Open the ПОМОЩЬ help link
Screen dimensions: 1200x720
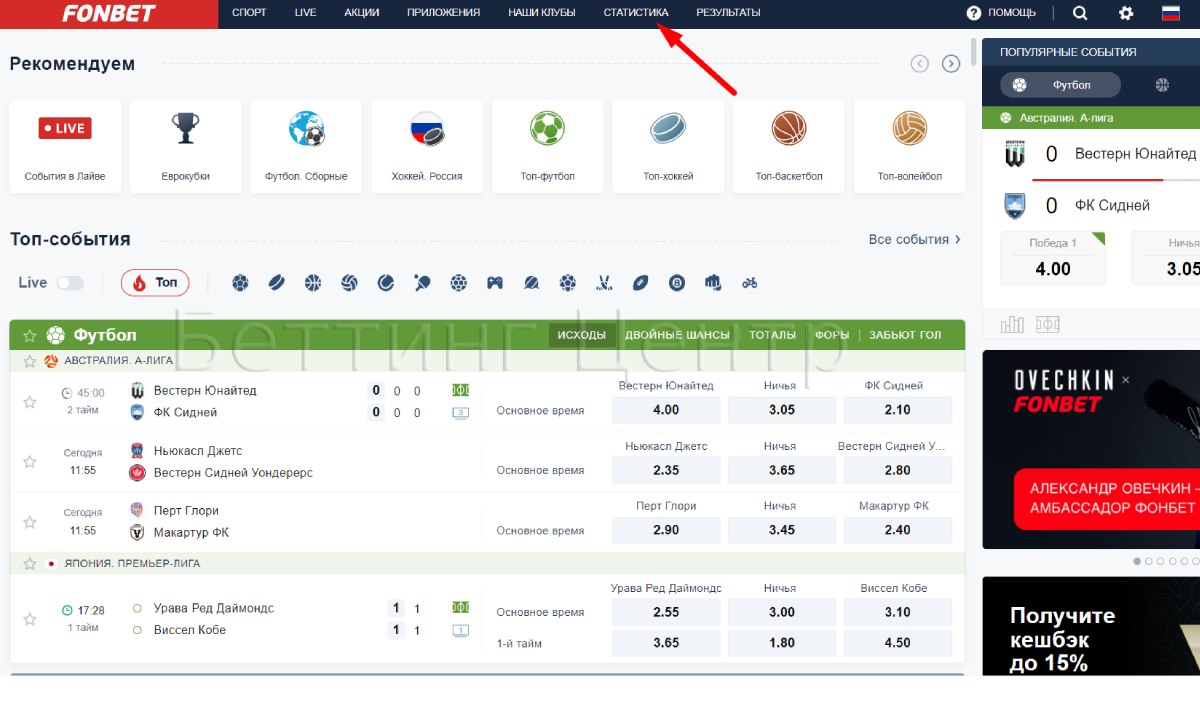1001,13
